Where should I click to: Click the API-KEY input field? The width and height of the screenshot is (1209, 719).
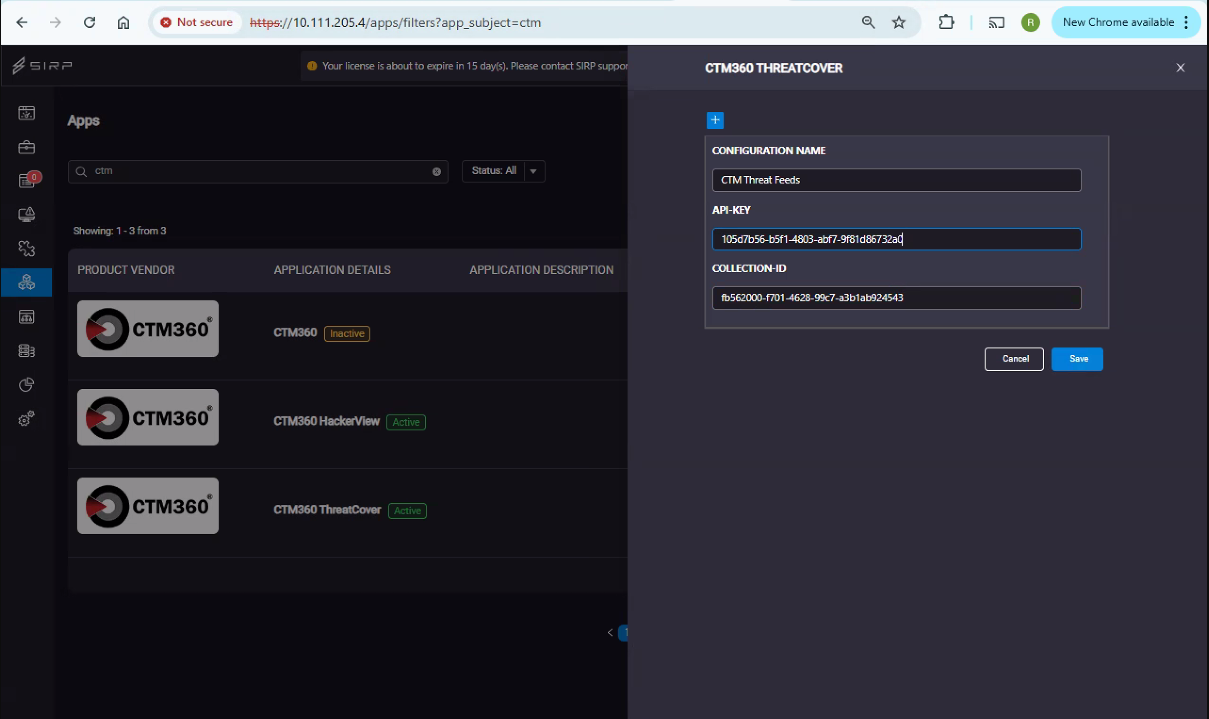(x=897, y=239)
